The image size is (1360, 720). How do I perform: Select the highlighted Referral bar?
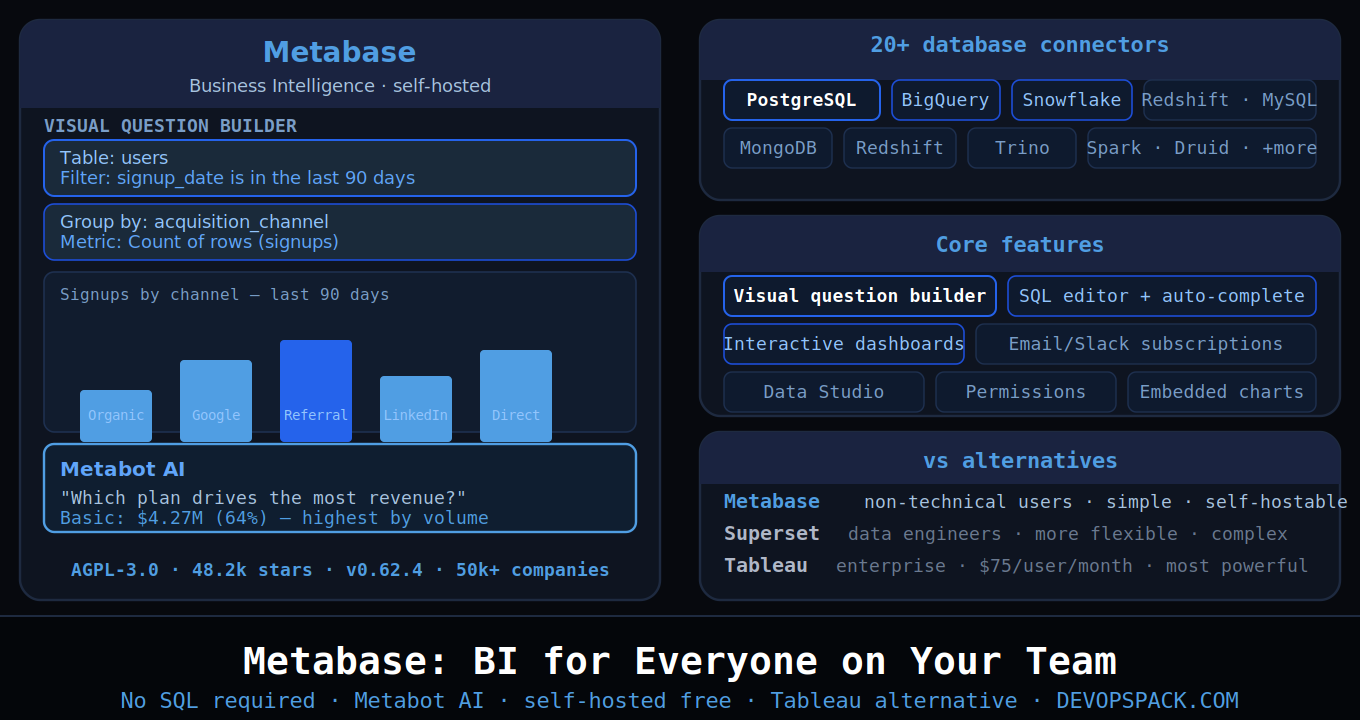tap(316, 391)
